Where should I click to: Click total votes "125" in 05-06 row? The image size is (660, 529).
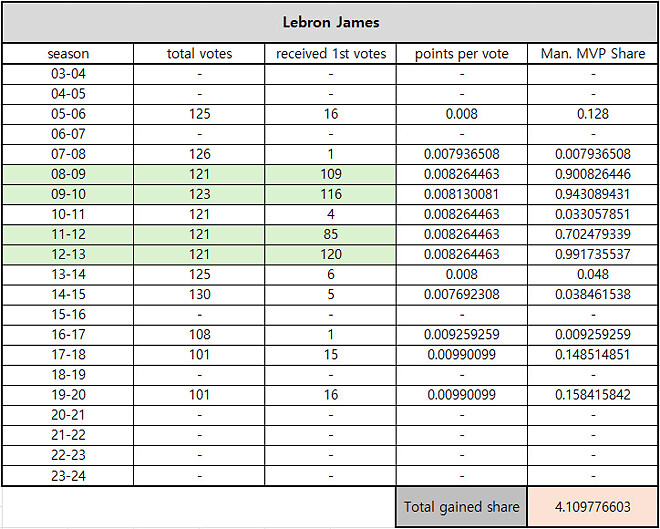199,114
